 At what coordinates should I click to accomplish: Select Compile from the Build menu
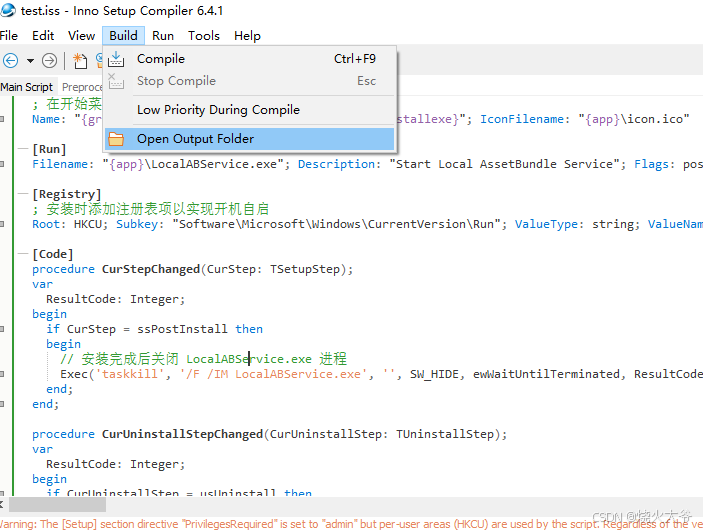250,59
